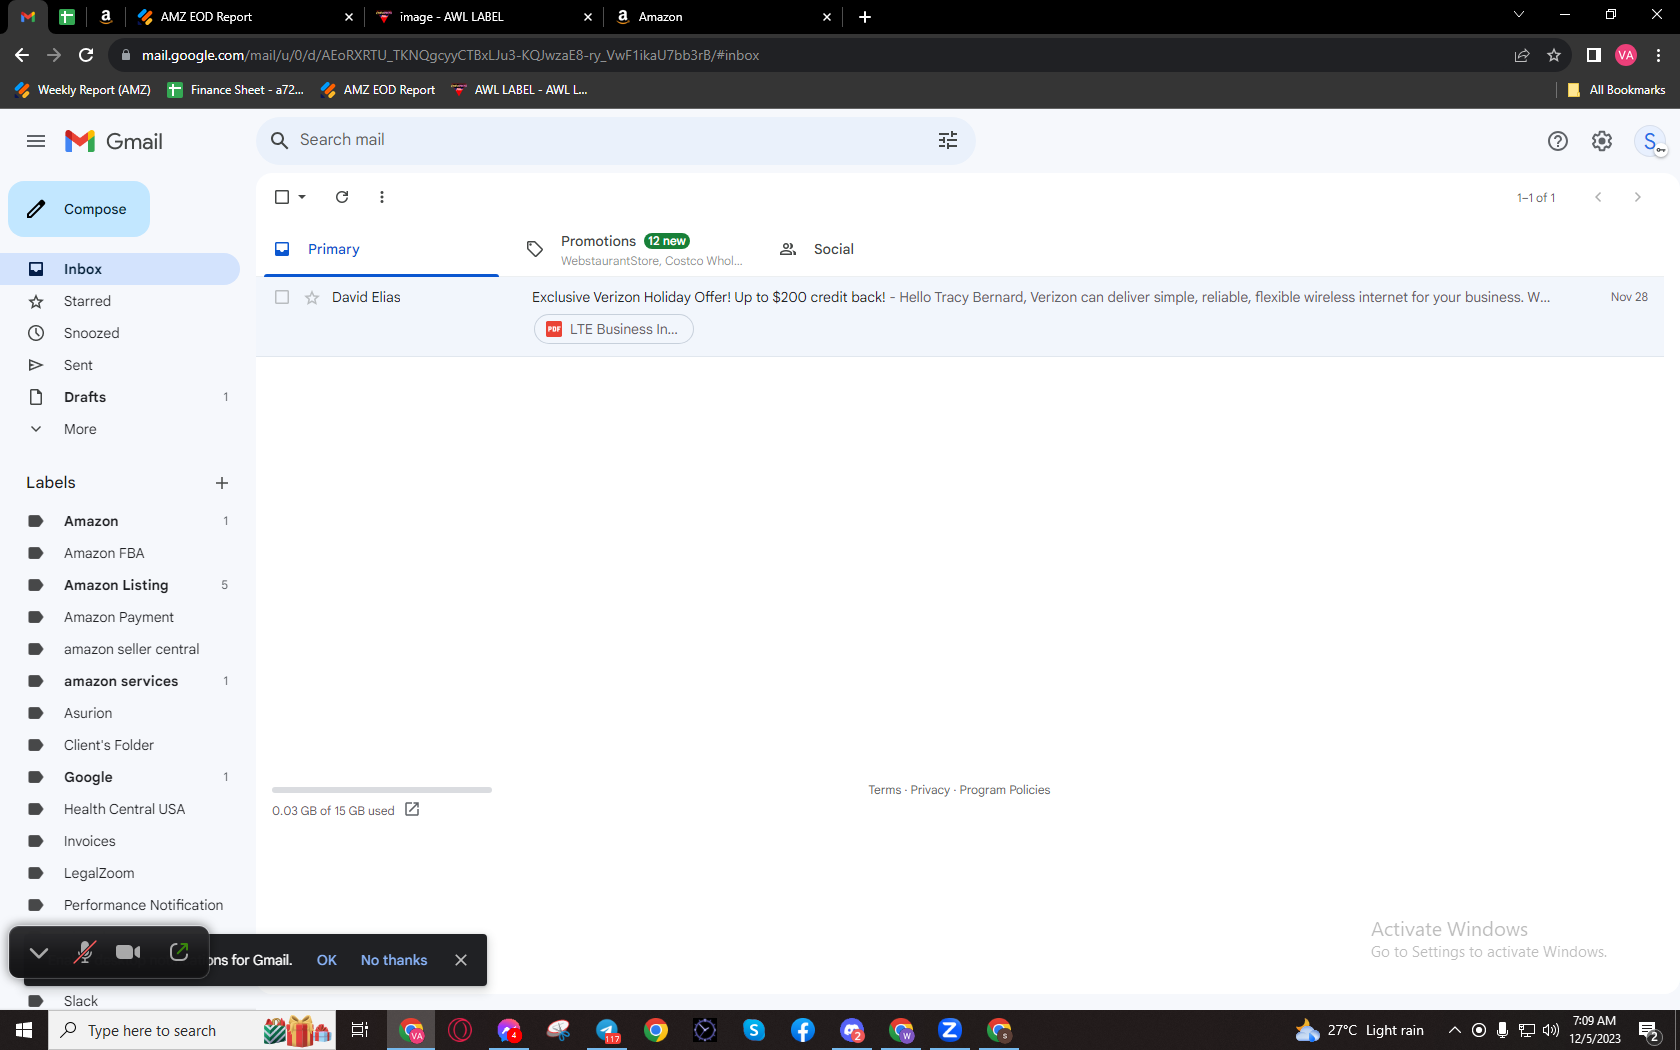1680x1050 pixels.
Task: Click the Privacy link
Action: pos(930,790)
